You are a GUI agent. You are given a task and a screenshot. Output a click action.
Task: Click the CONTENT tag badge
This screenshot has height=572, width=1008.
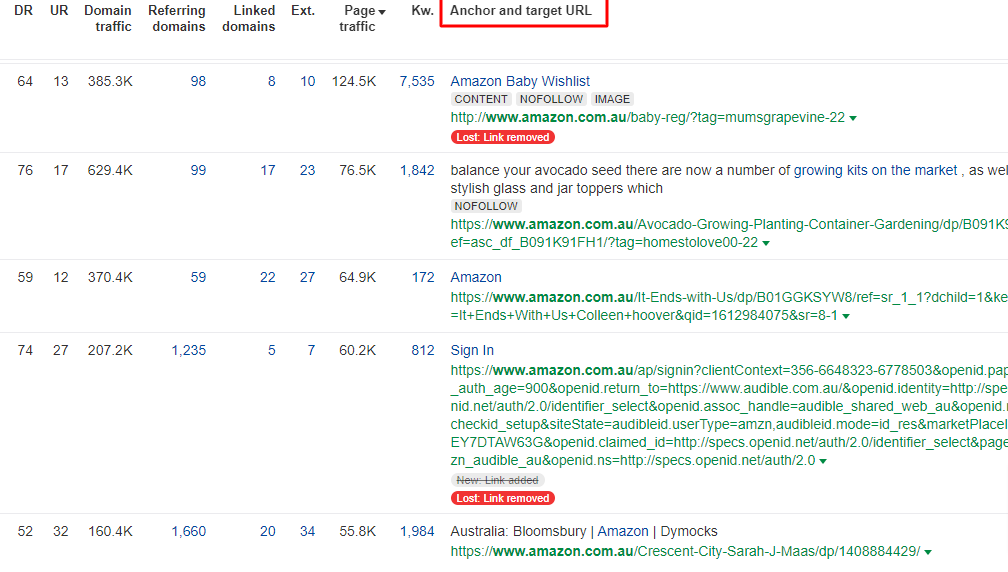481,100
